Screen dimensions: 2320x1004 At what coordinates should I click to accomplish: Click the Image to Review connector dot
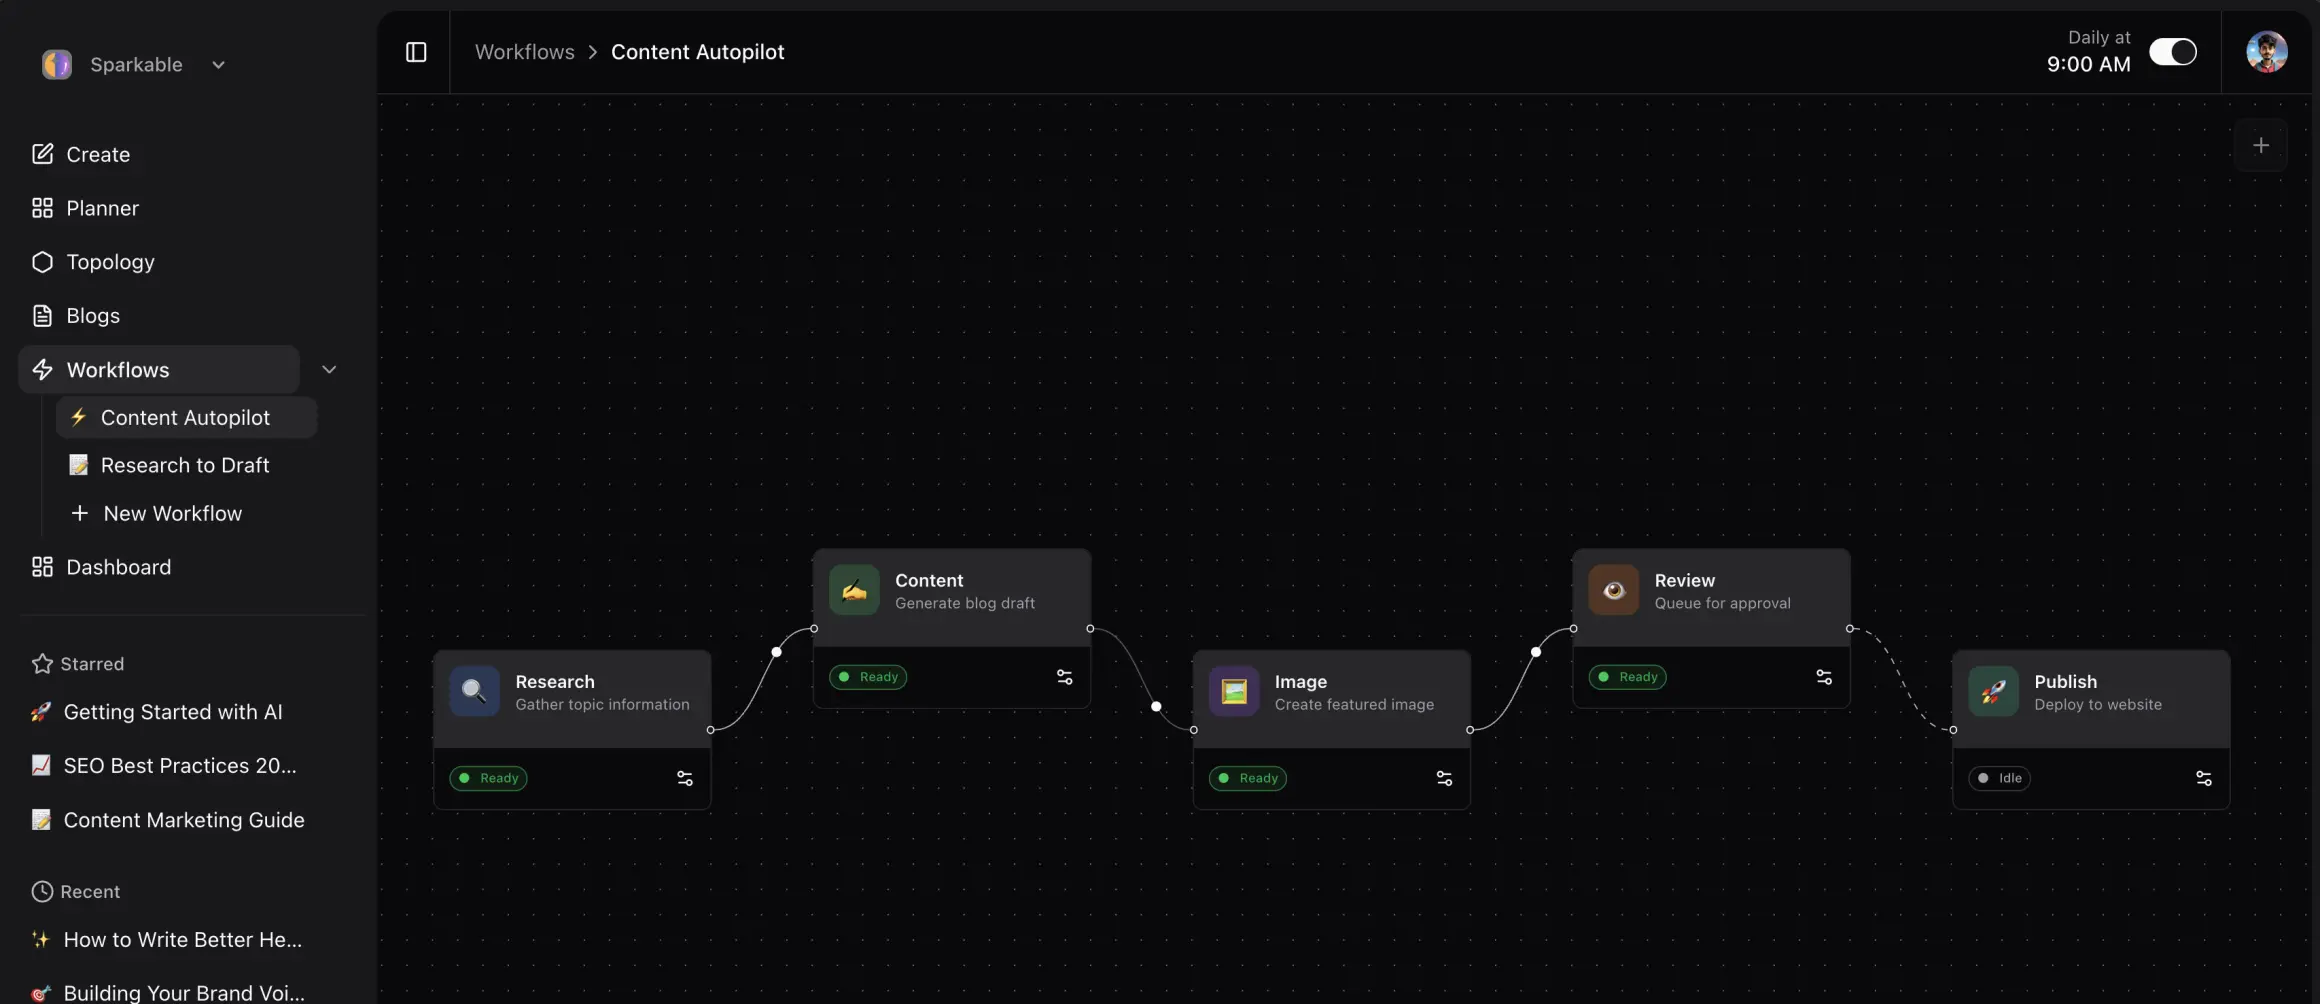pyautogui.click(x=1536, y=652)
